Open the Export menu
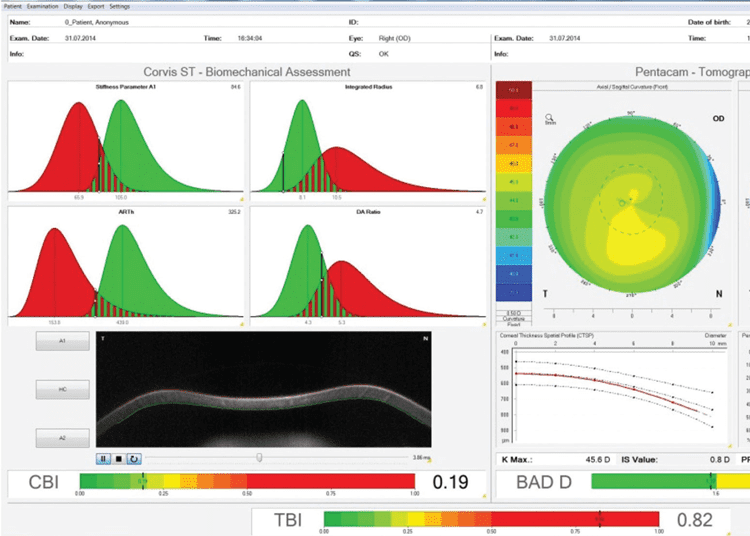Screen dimensions: 750x536 pyautogui.click(x=96, y=6)
